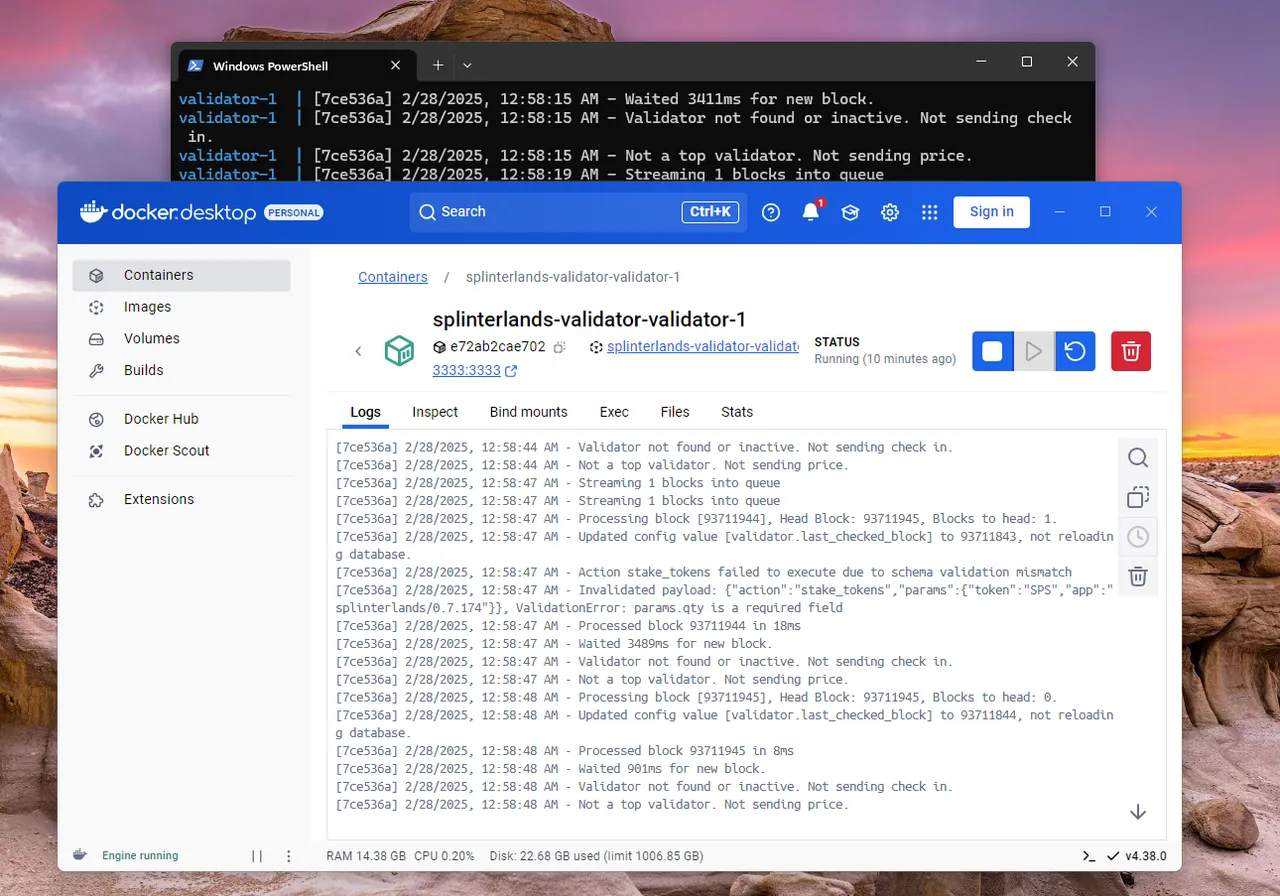Open the Exec tab
The width and height of the screenshot is (1280, 896).
pyautogui.click(x=614, y=412)
